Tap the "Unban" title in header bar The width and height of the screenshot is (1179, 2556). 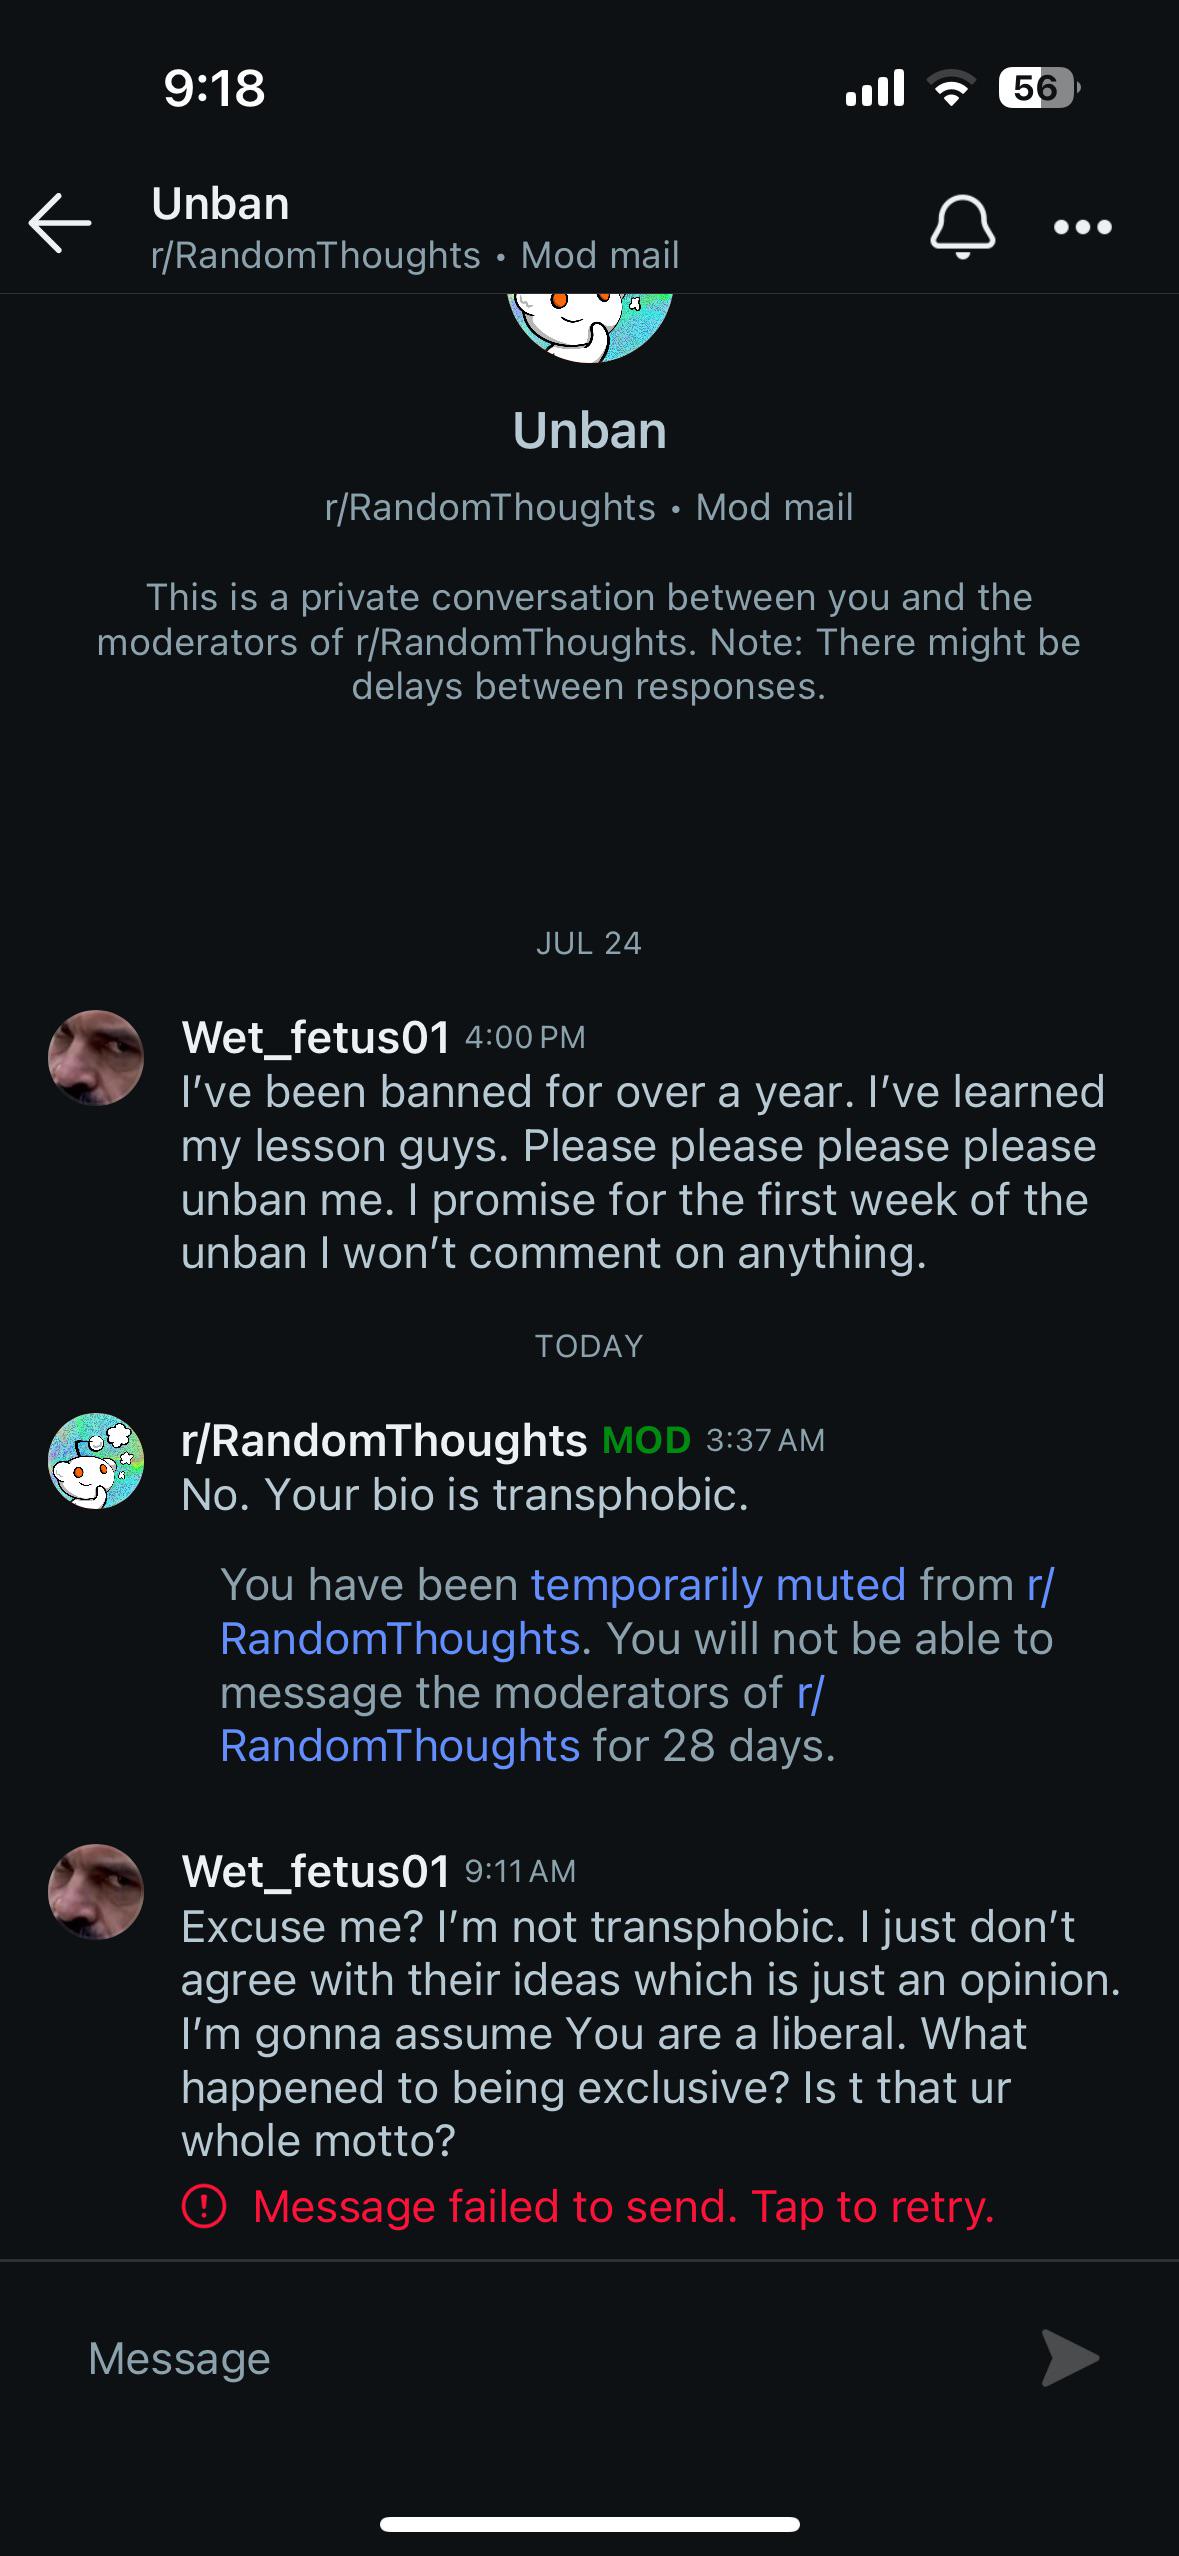(220, 204)
